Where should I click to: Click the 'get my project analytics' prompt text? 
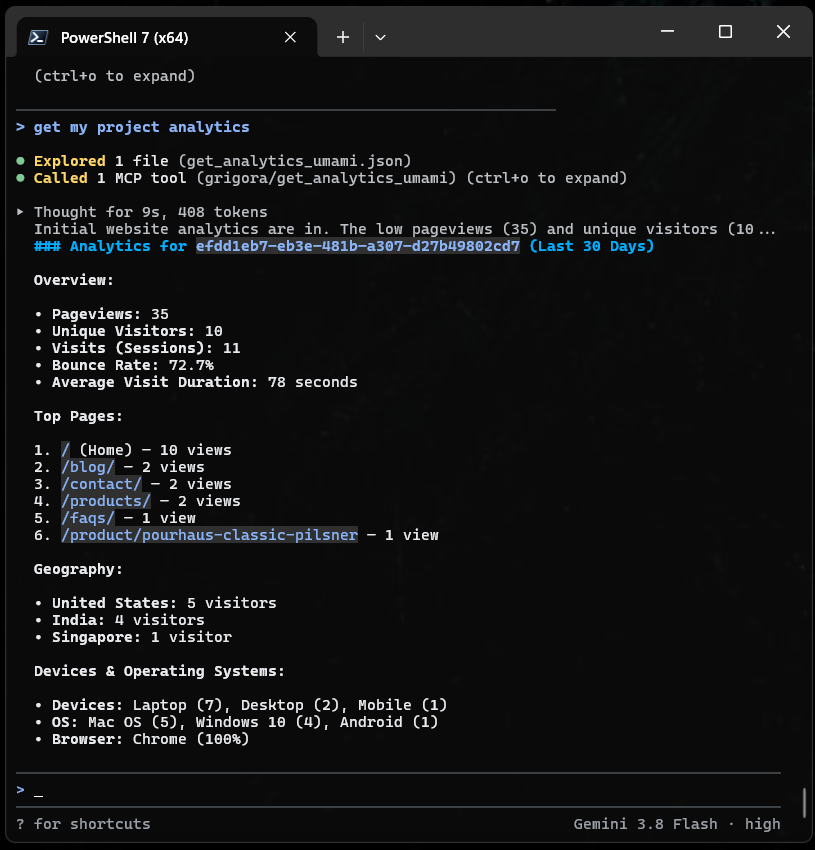[142, 127]
